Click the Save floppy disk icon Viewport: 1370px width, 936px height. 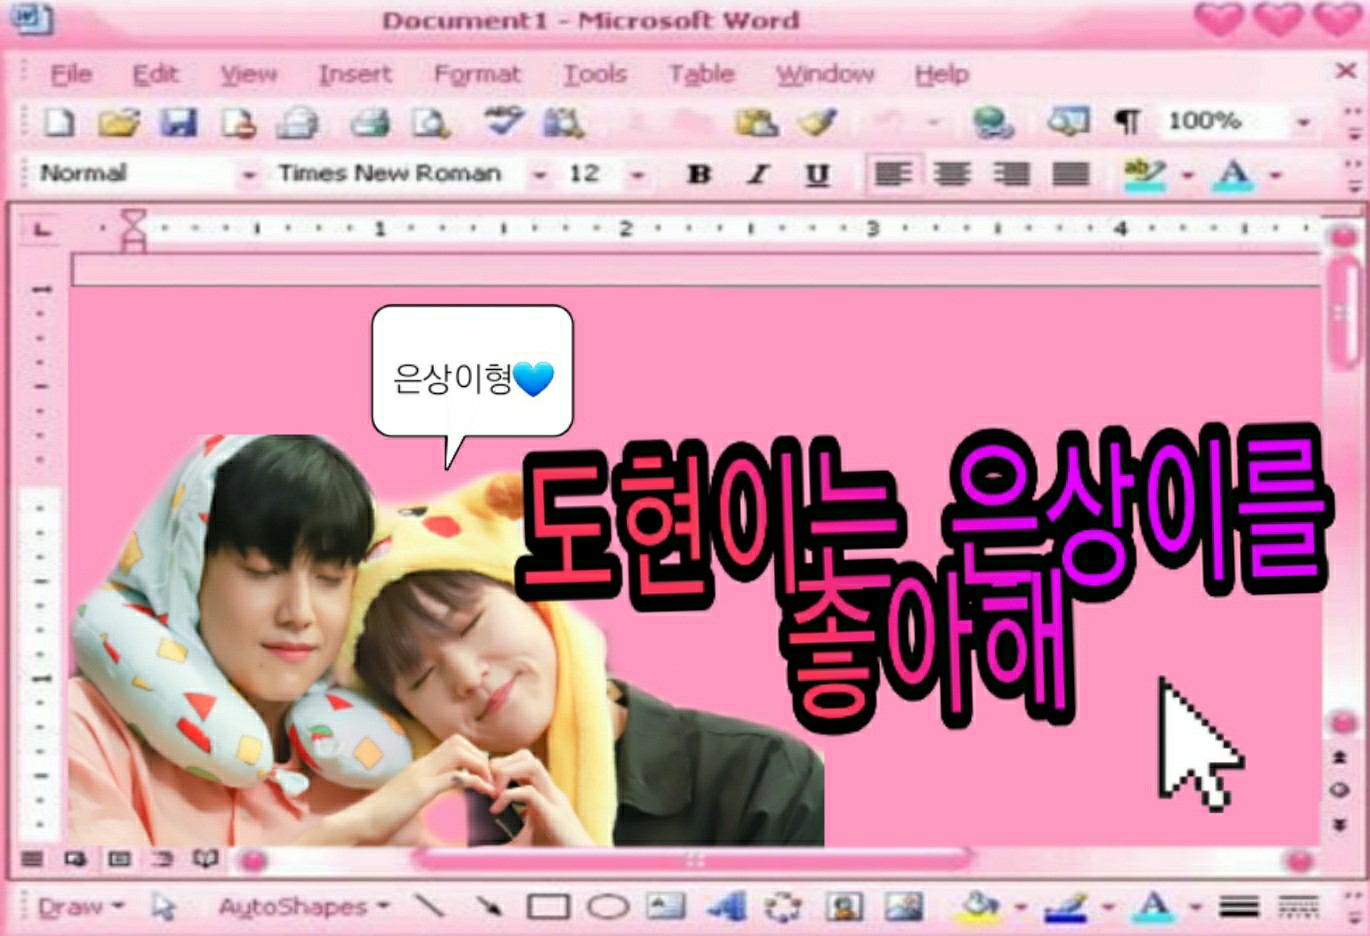click(x=178, y=123)
